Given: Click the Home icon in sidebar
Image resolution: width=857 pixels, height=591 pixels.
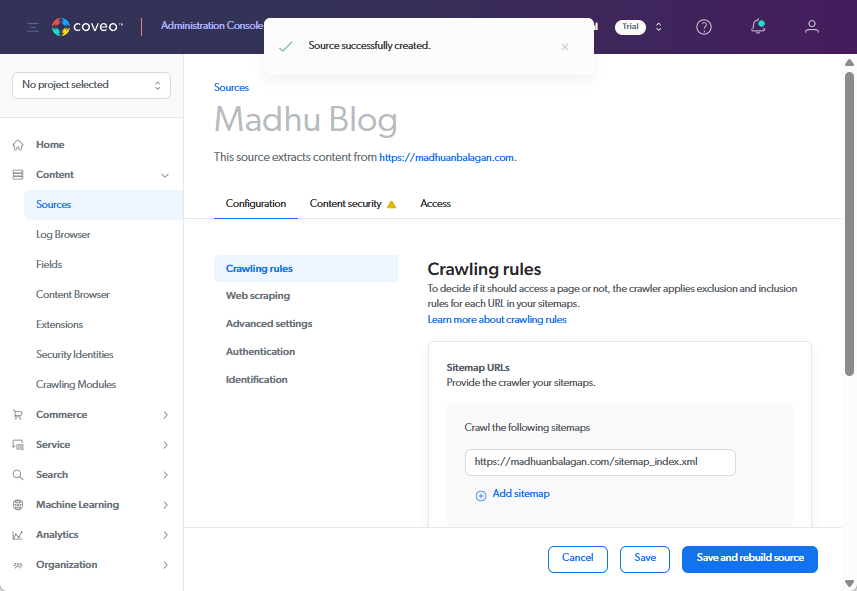Looking at the screenshot, I should tap(18, 145).
